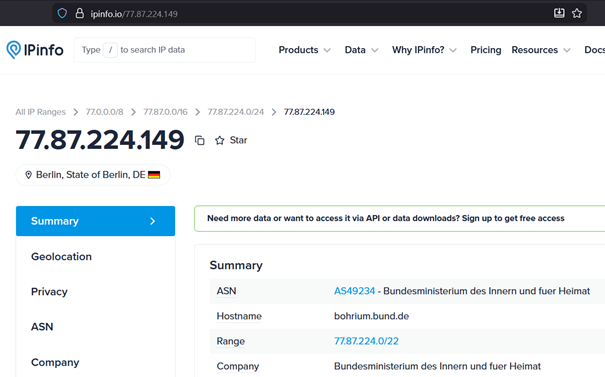Click the browser address bar URL
605x377 pixels.
(x=134, y=14)
